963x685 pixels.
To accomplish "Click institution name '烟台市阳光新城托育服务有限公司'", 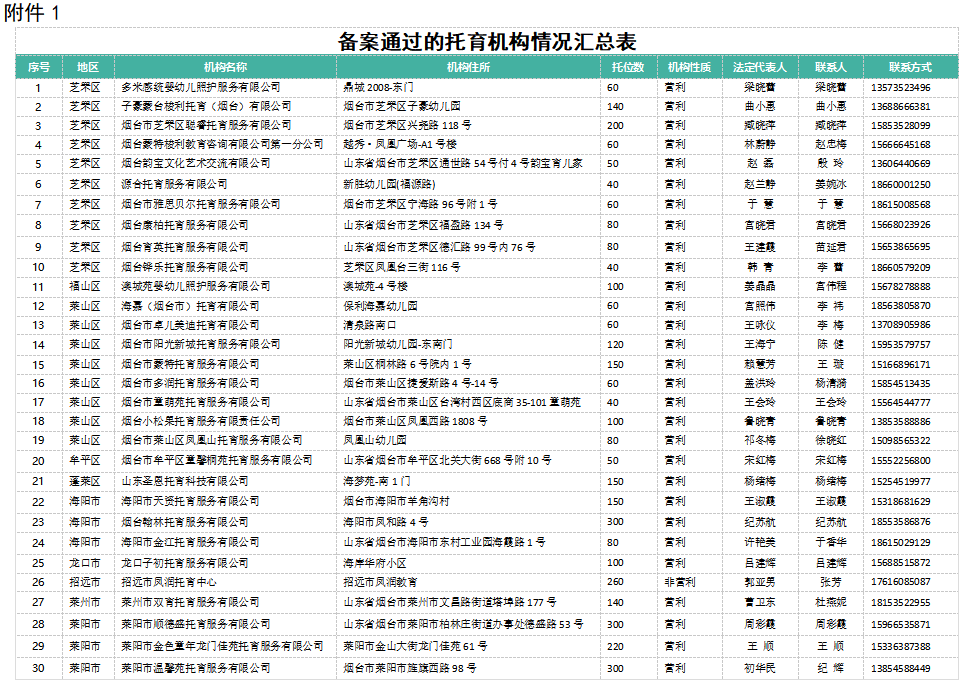I will tap(201, 345).
